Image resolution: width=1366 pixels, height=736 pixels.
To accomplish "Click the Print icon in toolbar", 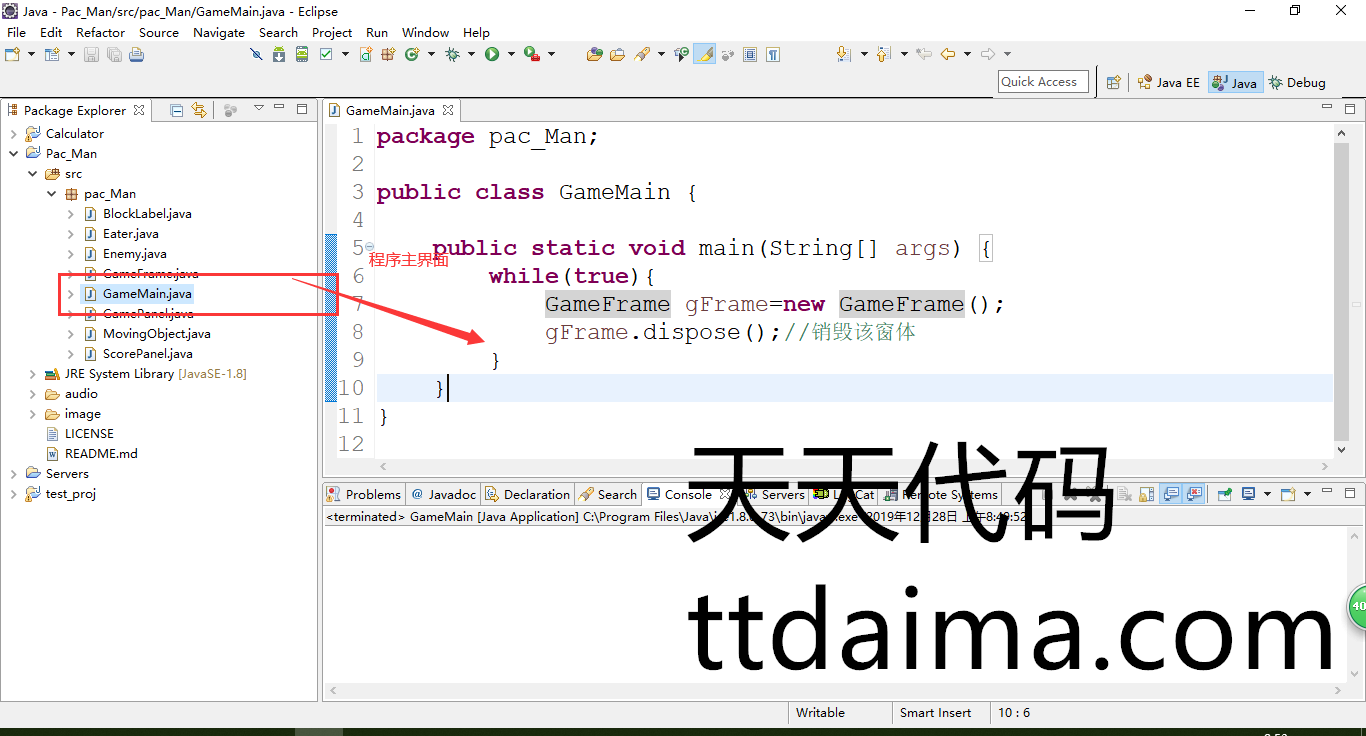I will pyautogui.click(x=136, y=54).
